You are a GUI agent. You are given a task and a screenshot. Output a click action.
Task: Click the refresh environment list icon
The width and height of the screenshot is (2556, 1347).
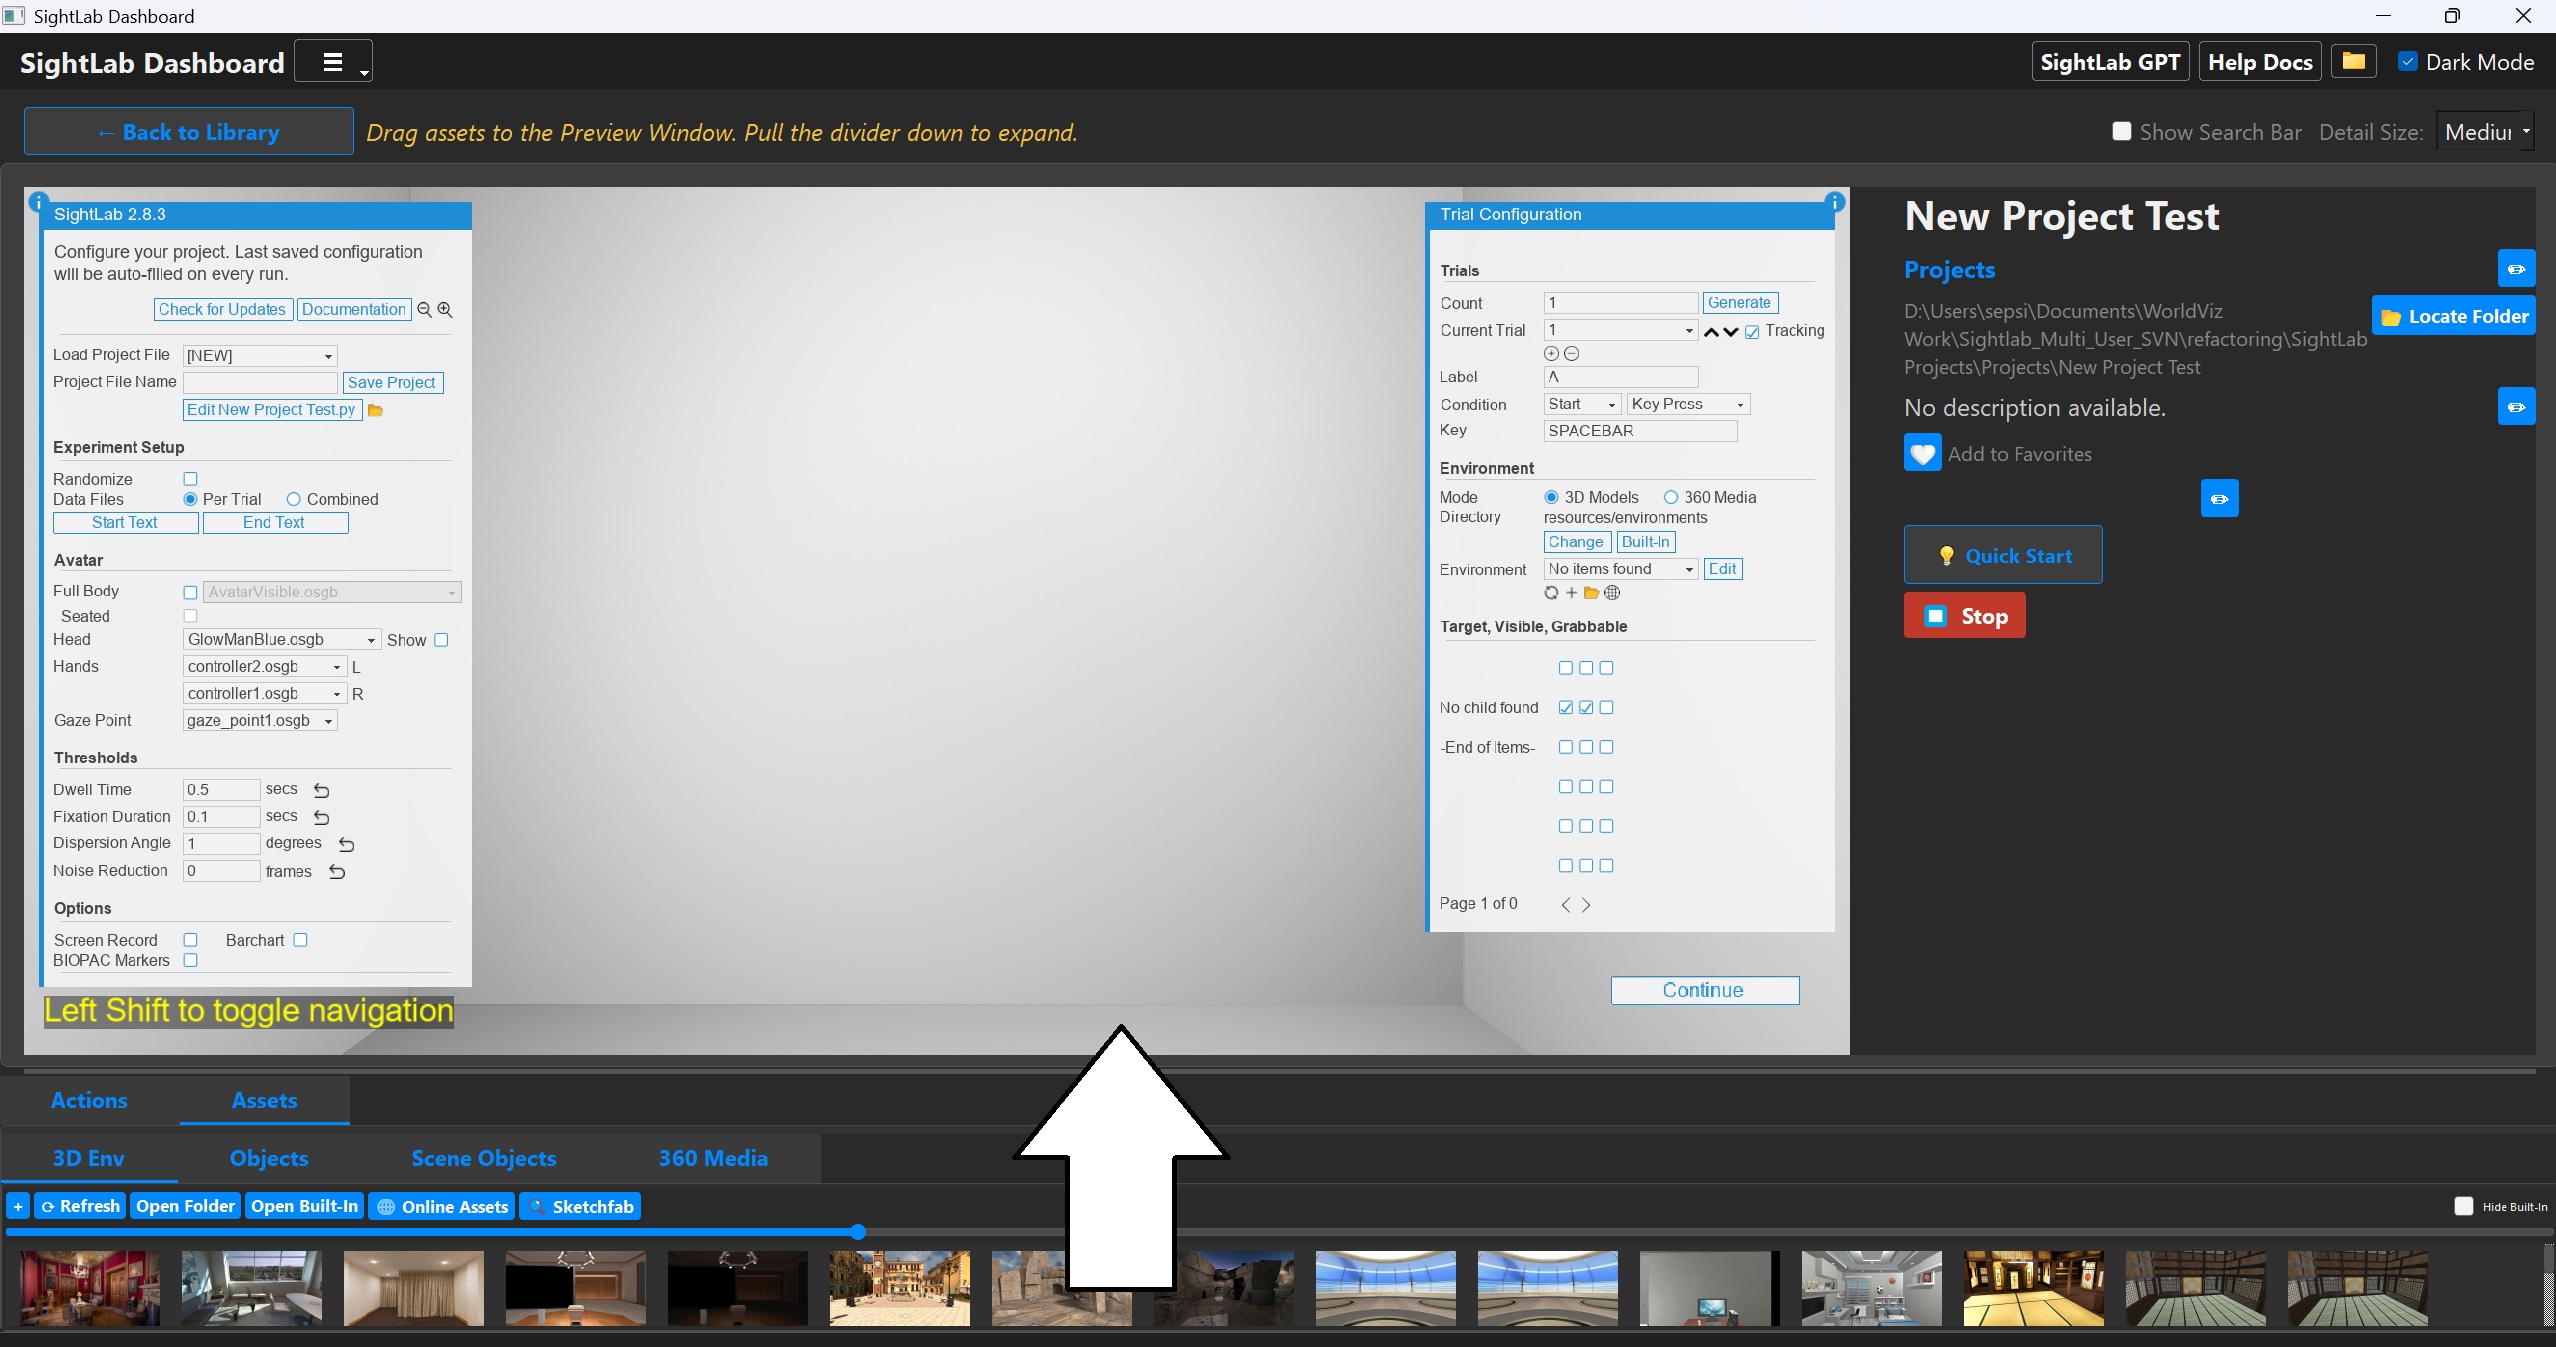pyautogui.click(x=1551, y=593)
